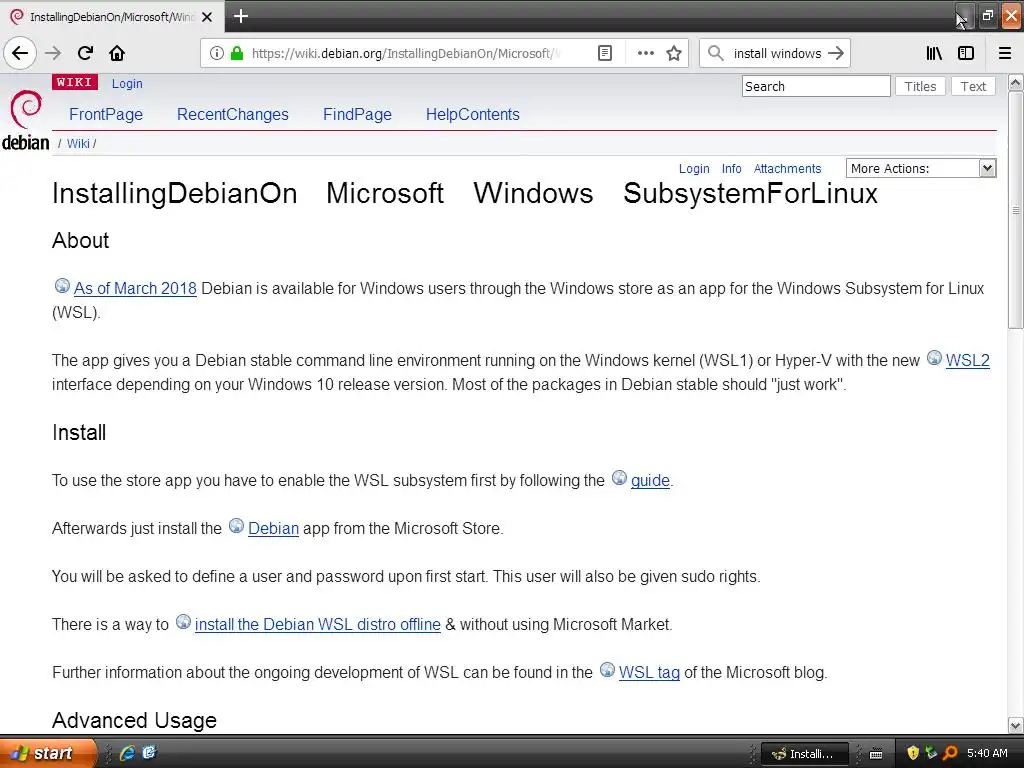This screenshot has height=768, width=1024.
Task: Follow the WSL tag link
Action: (649, 672)
